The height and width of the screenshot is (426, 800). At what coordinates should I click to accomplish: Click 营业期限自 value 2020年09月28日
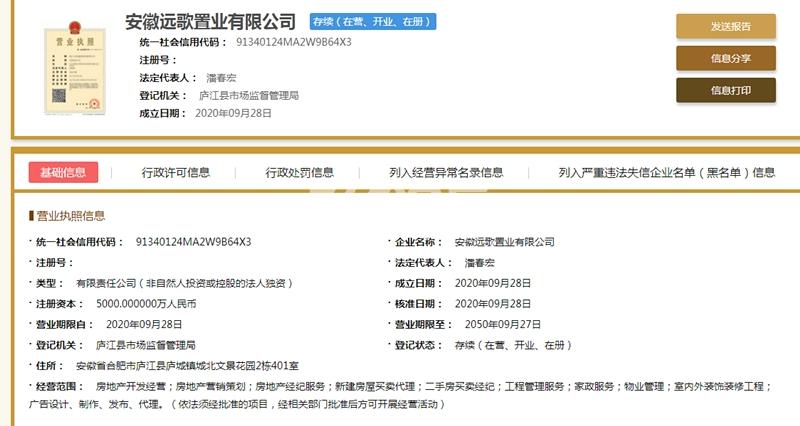click(x=144, y=324)
